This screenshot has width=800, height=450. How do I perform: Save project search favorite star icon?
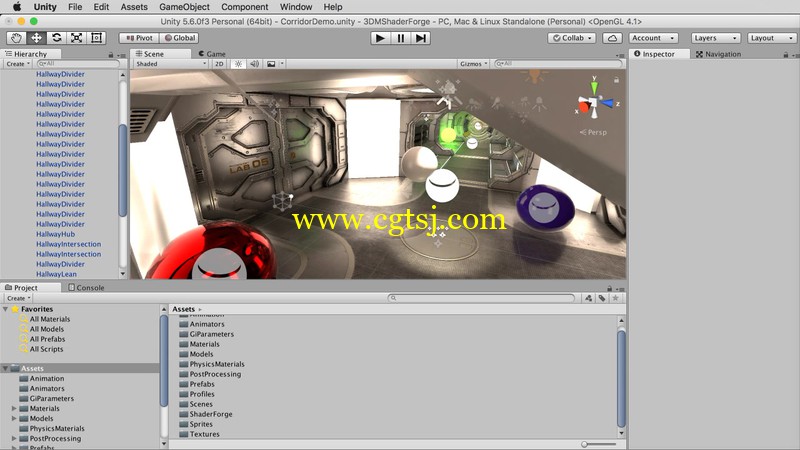pyautogui.click(x=615, y=298)
